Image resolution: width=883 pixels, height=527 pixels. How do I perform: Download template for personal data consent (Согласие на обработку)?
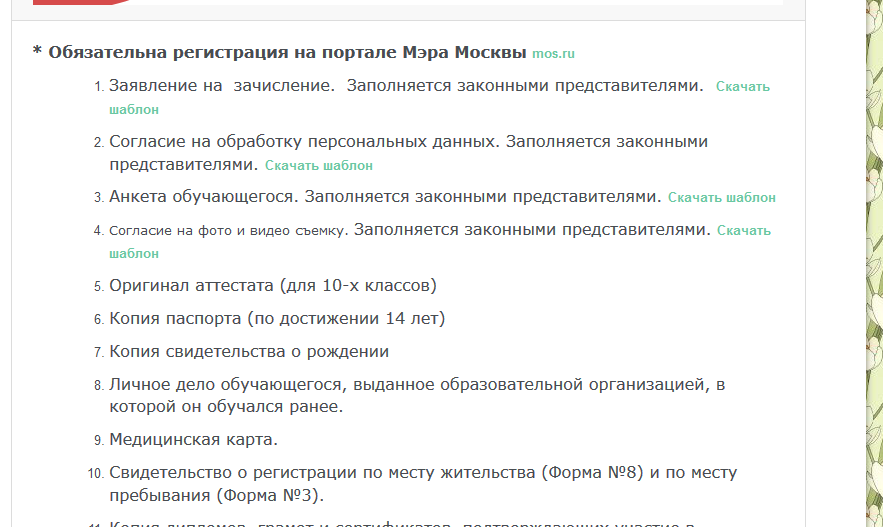[319, 165]
